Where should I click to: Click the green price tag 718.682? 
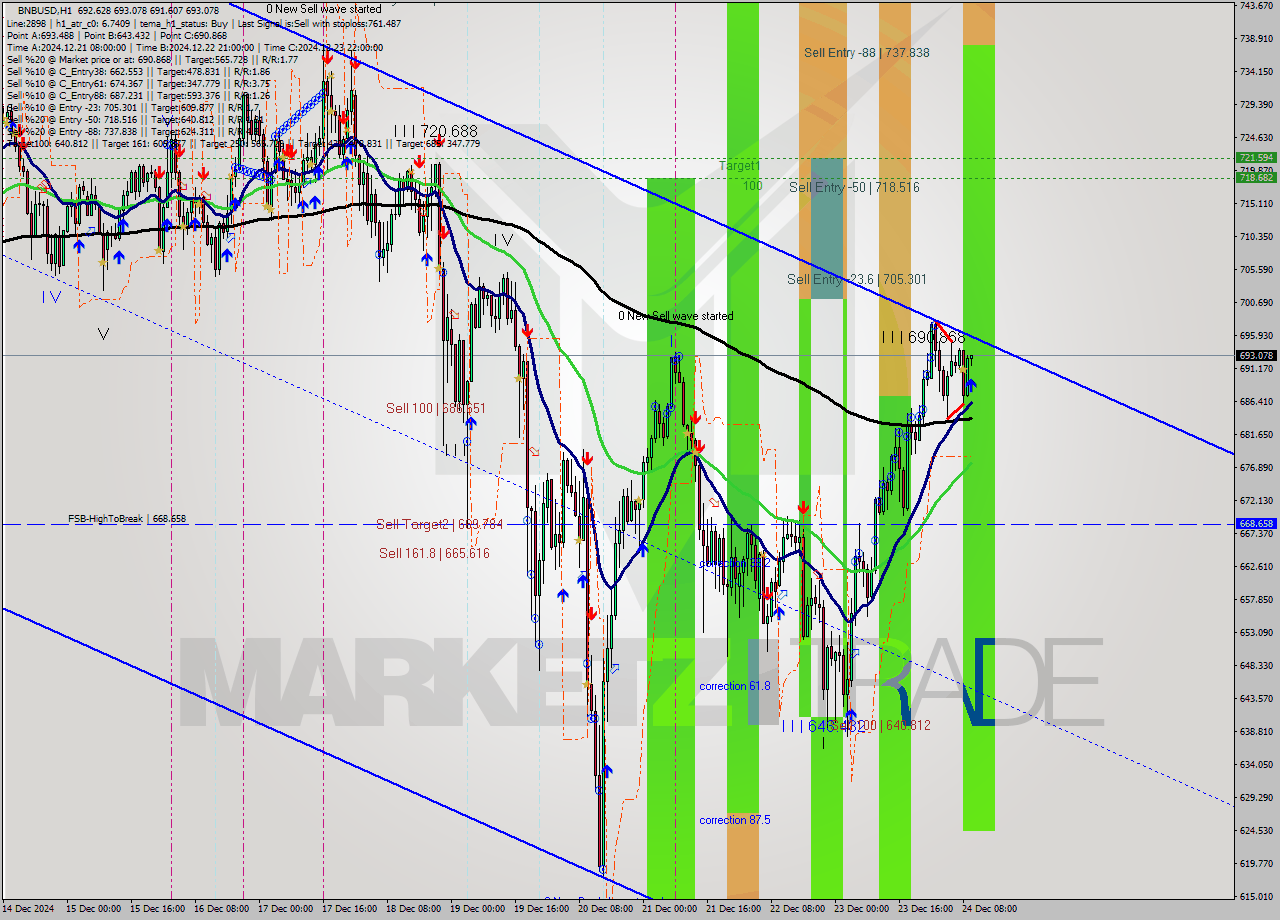pyautogui.click(x=1256, y=177)
